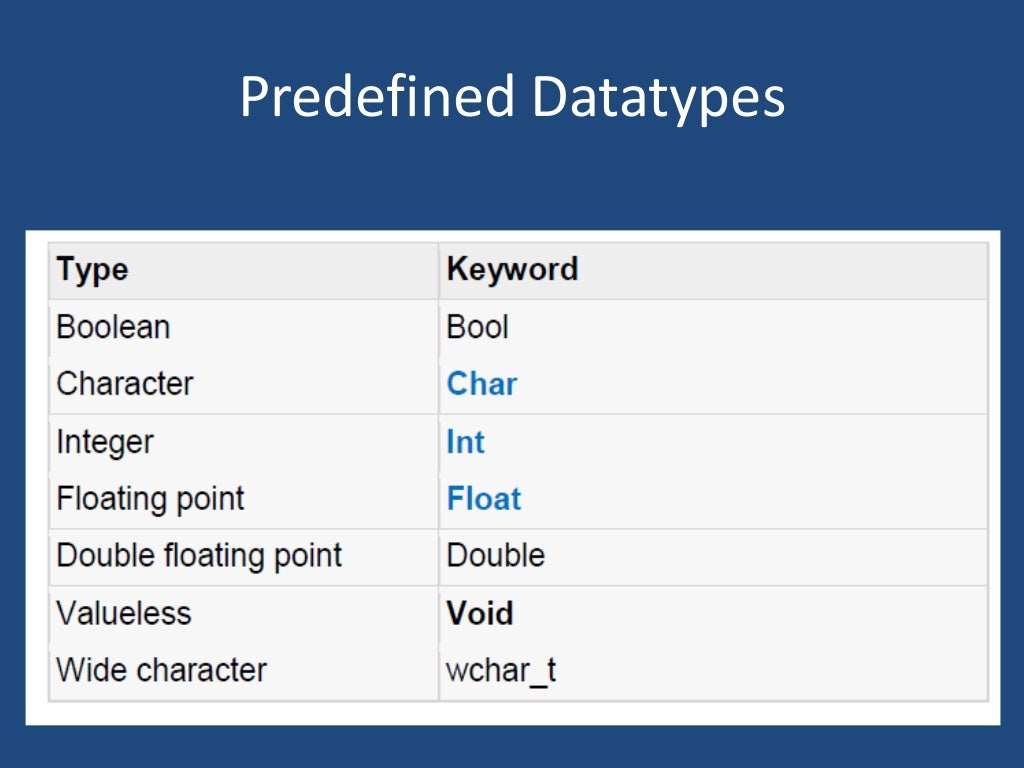This screenshot has height=768, width=1024.
Task: Click the 'wchar_t' keyword text
Action: tap(501, 670)
